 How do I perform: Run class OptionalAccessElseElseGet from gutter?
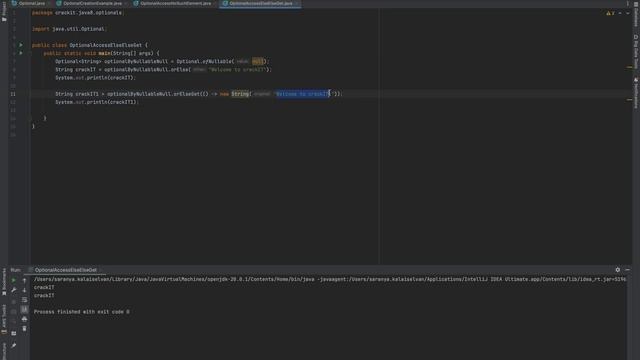[x=21, y=45]
